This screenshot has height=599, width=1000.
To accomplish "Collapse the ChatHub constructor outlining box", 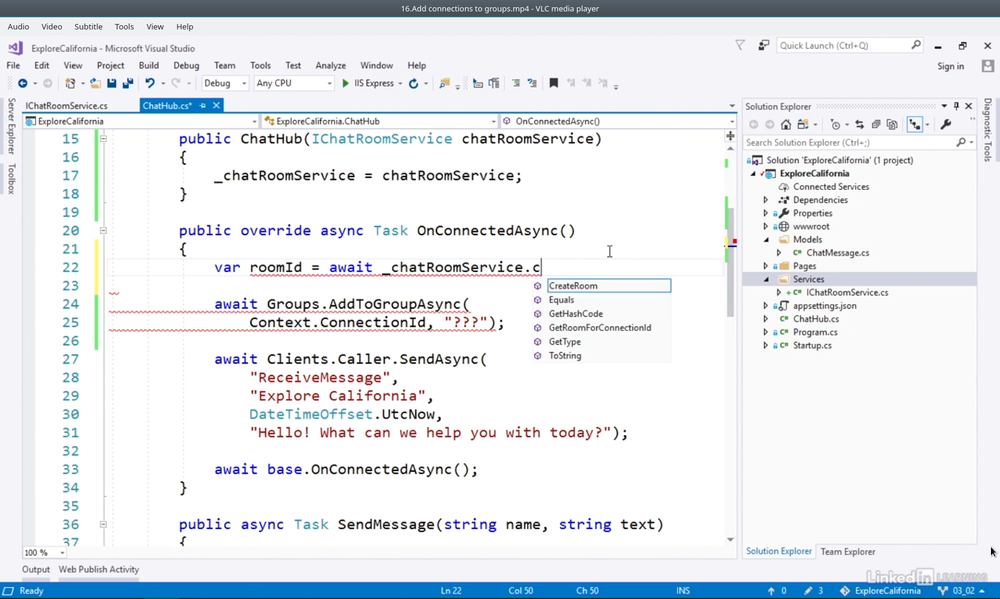I will click(103, 138).
